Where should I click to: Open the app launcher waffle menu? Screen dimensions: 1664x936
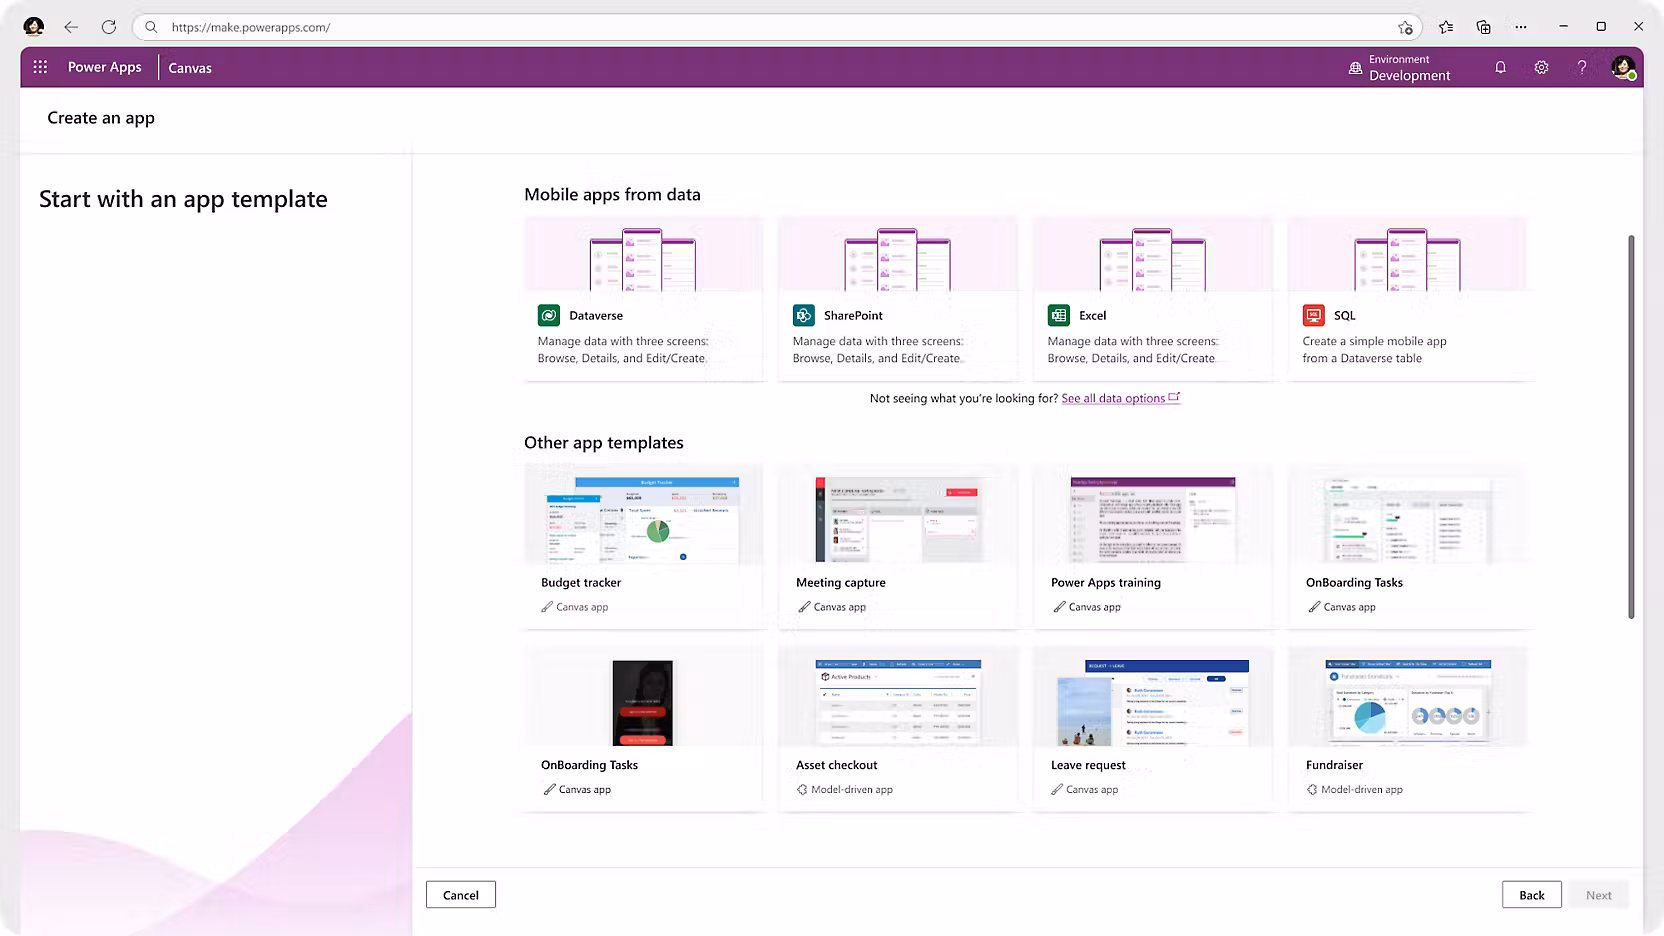tap(40, 67)
